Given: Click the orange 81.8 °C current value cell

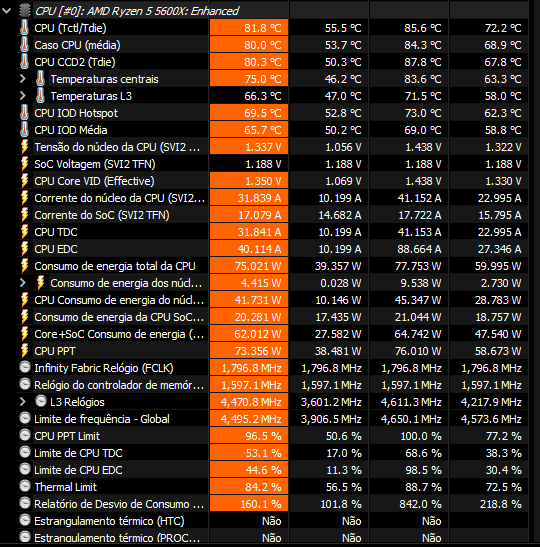Looking at the screenshot, I should (249, 28).
